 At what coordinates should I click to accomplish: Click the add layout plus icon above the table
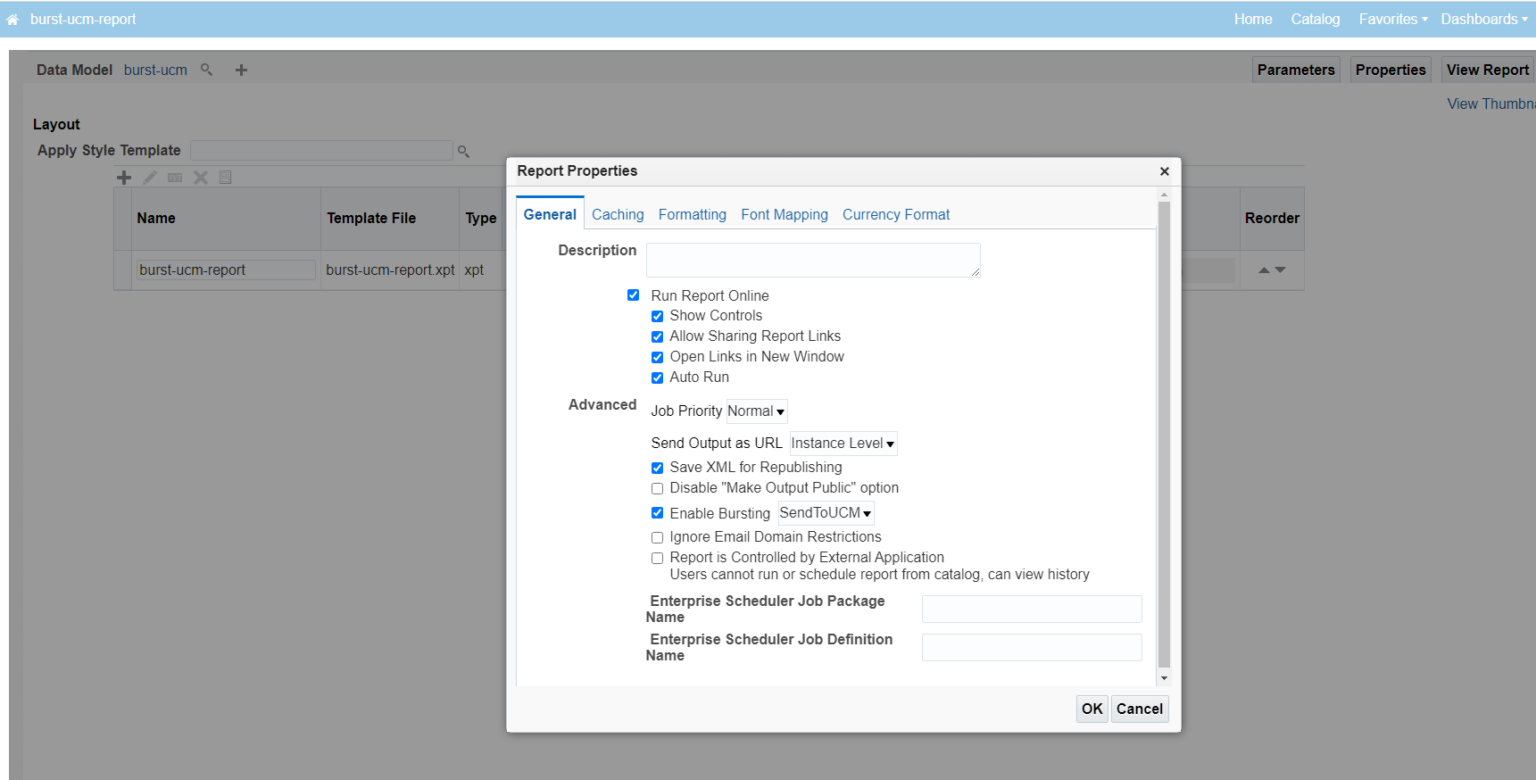[124, 177]
